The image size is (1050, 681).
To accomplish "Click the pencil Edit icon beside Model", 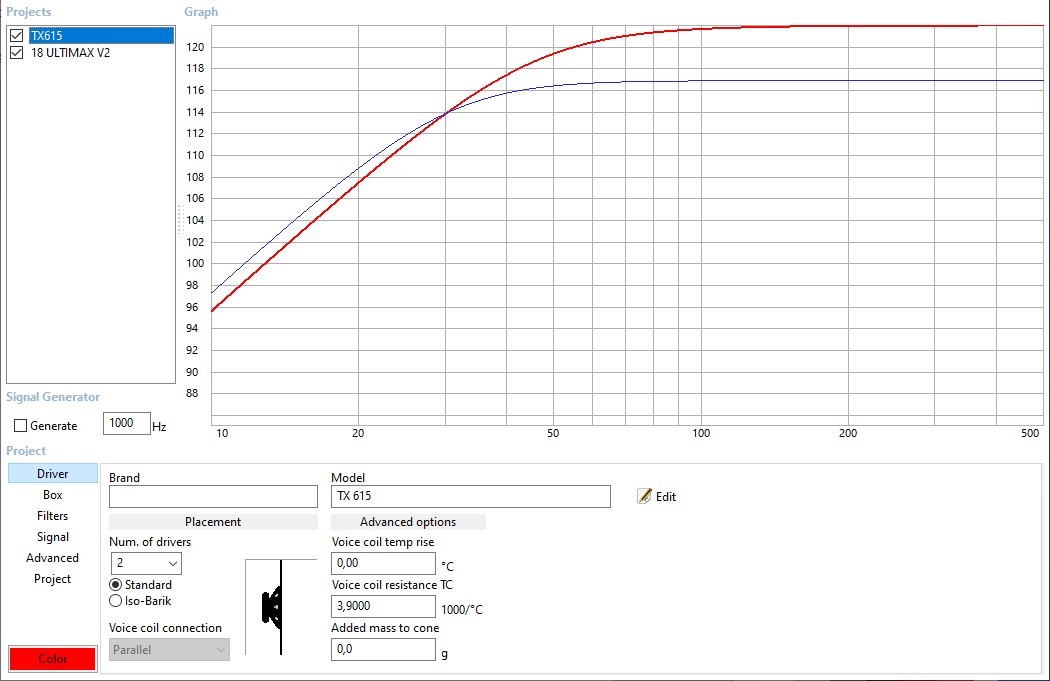I will [x=645, y=496].
